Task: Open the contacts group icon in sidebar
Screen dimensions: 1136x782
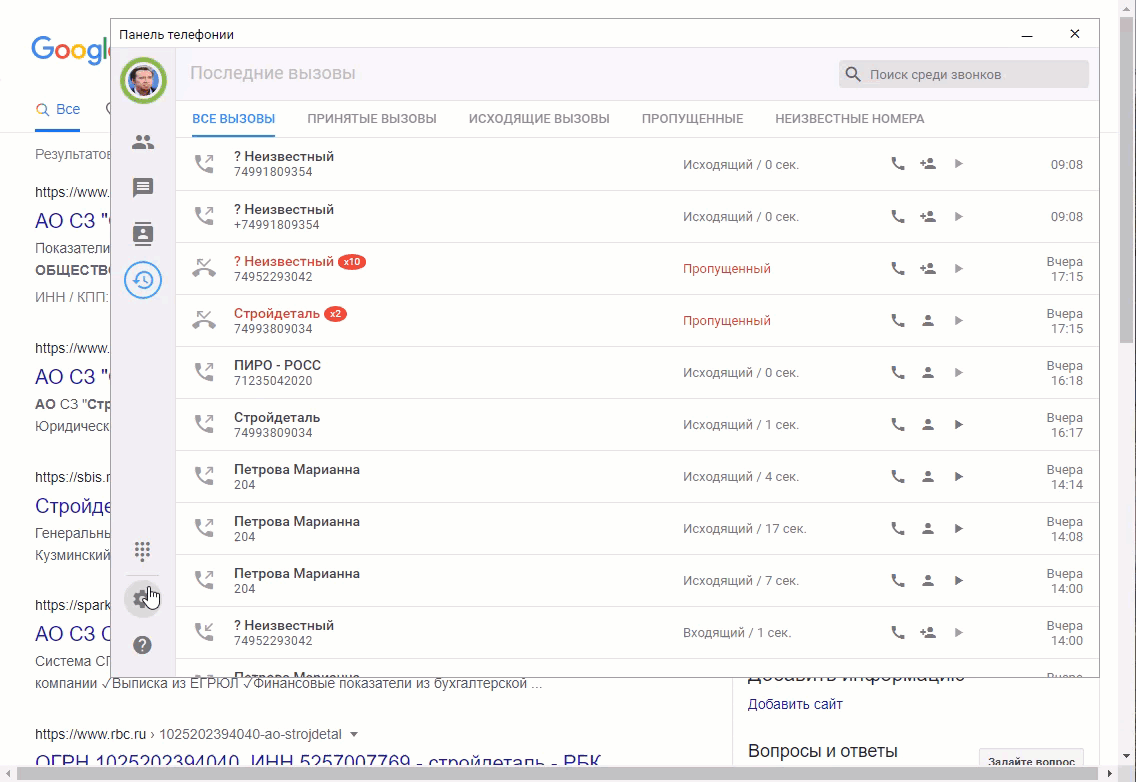Action: [x=143, y=142]
